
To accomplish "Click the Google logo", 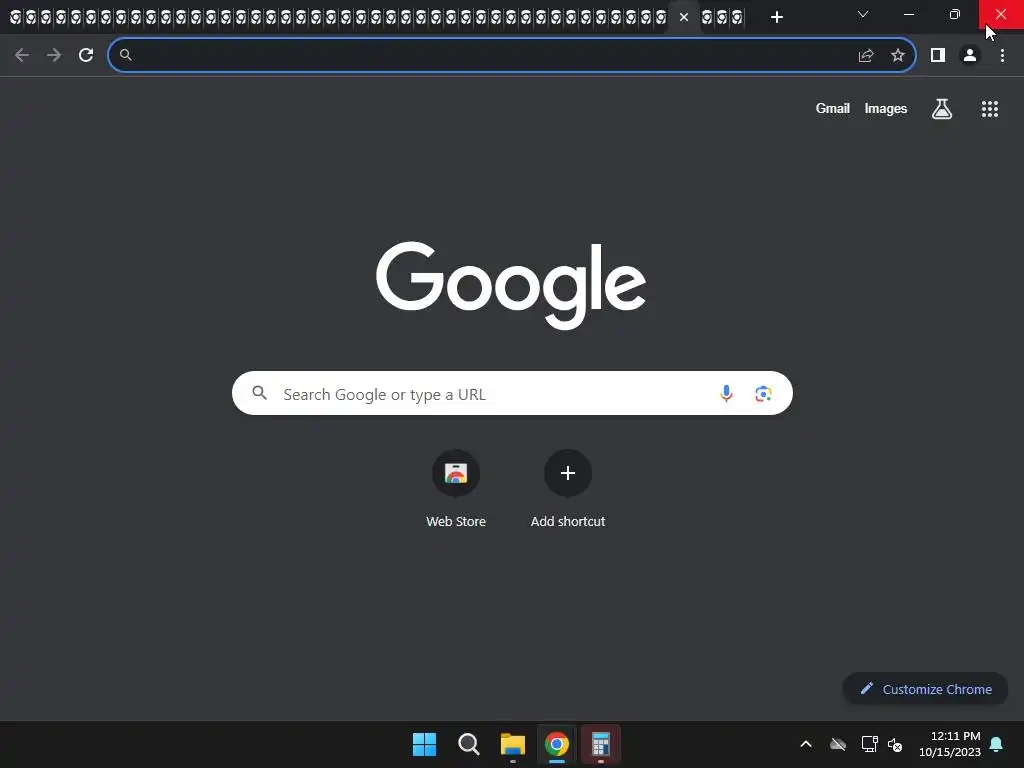I will pyautogui.click(x=511, y=285).
